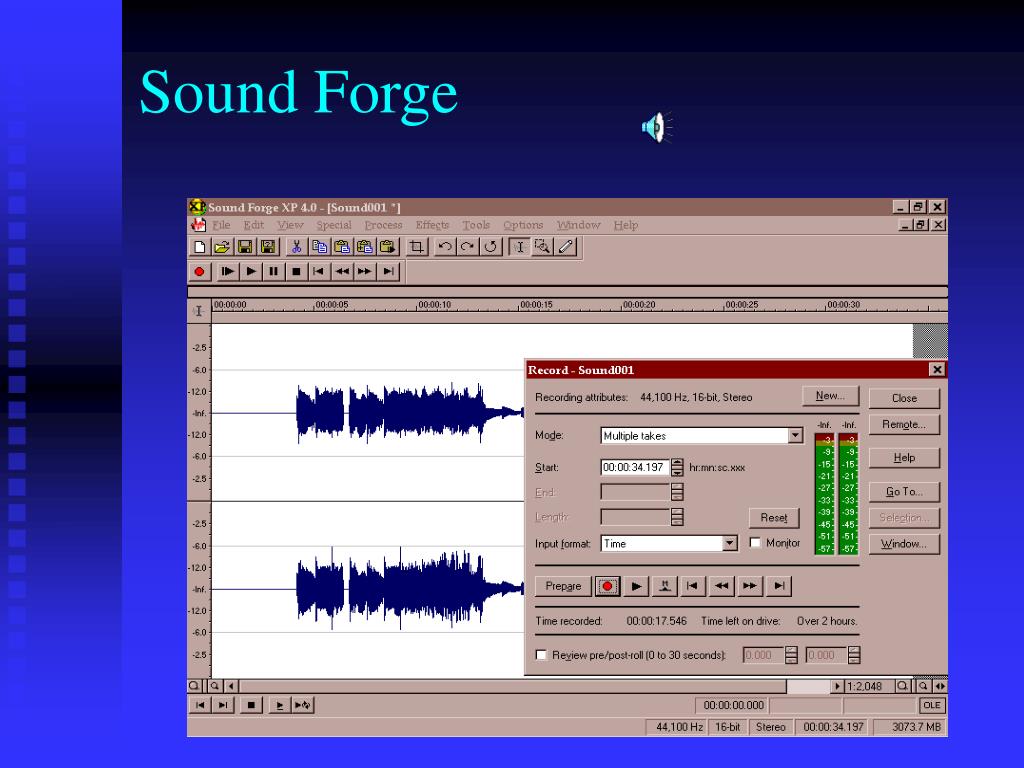Viewport: 1024px width, 768px height.
Task: Click the Stereo status bar field
Action: click(x=771, y=727)
